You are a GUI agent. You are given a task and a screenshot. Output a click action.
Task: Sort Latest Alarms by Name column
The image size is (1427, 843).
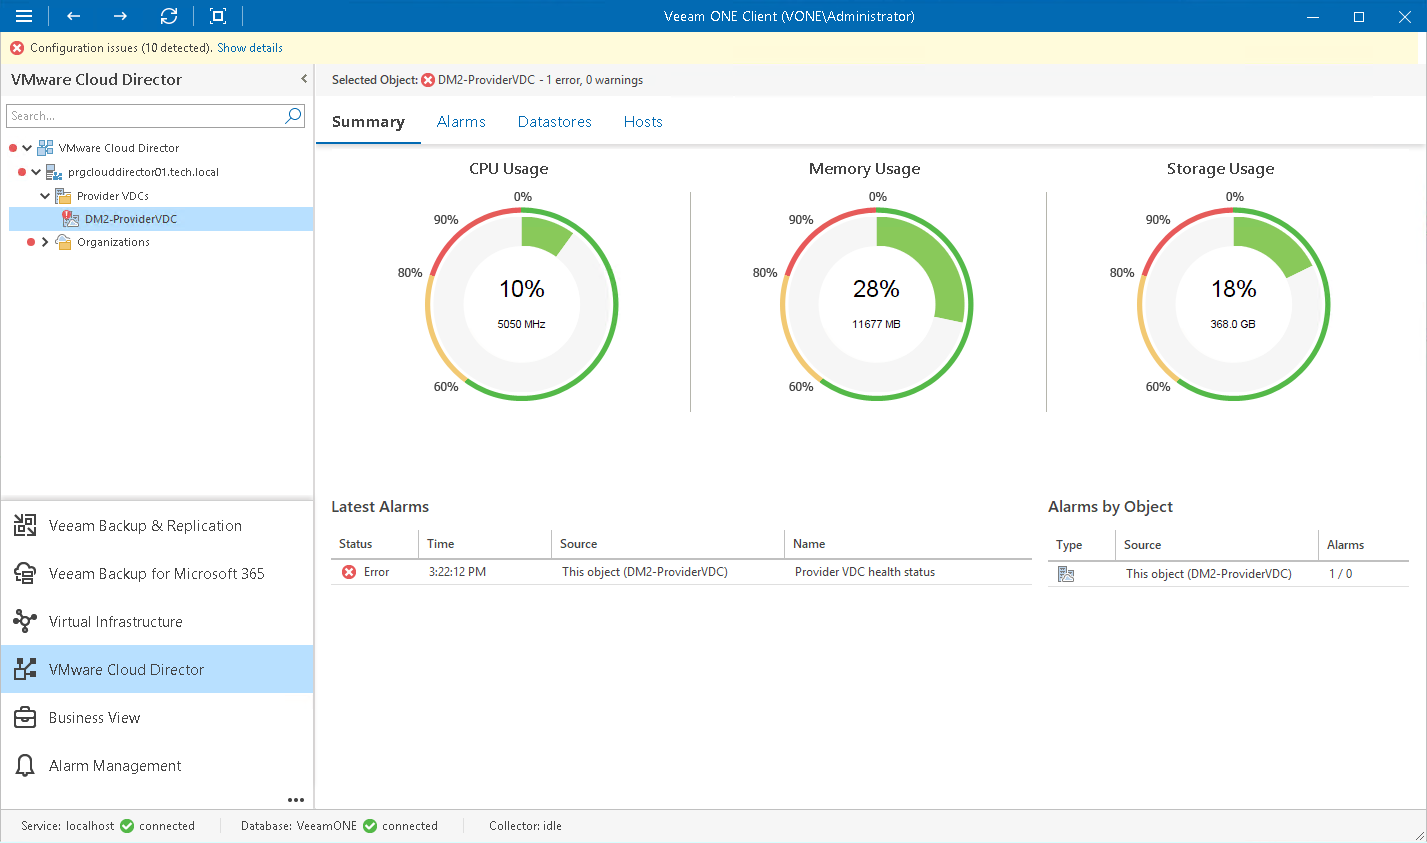tap(908, 544)
